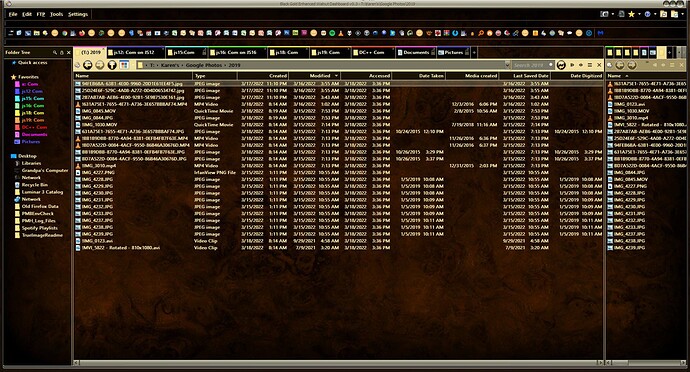Screen dimensions: 690x372
Task: Open the FTP menu
Action: pyautogui.click(x=41, y=14)
